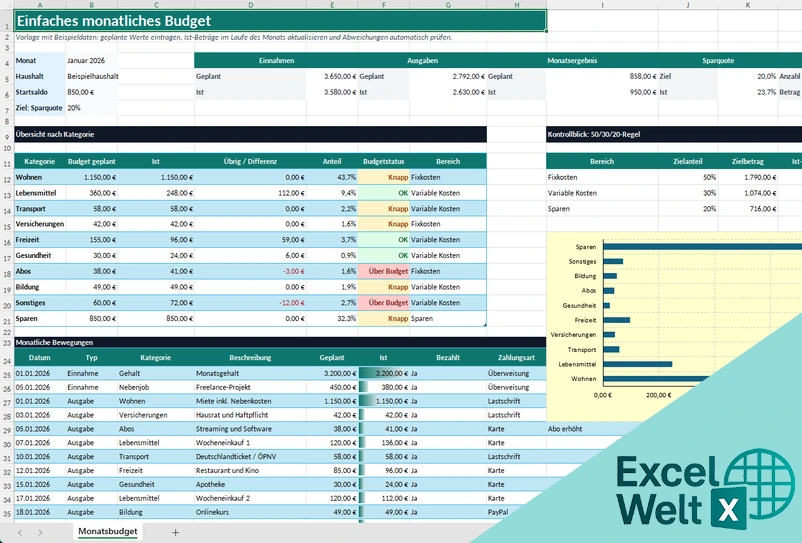The image size is (802, 543).
Task: Click the Wohnen bar in the chart
Action: click(x=656, y=379)
